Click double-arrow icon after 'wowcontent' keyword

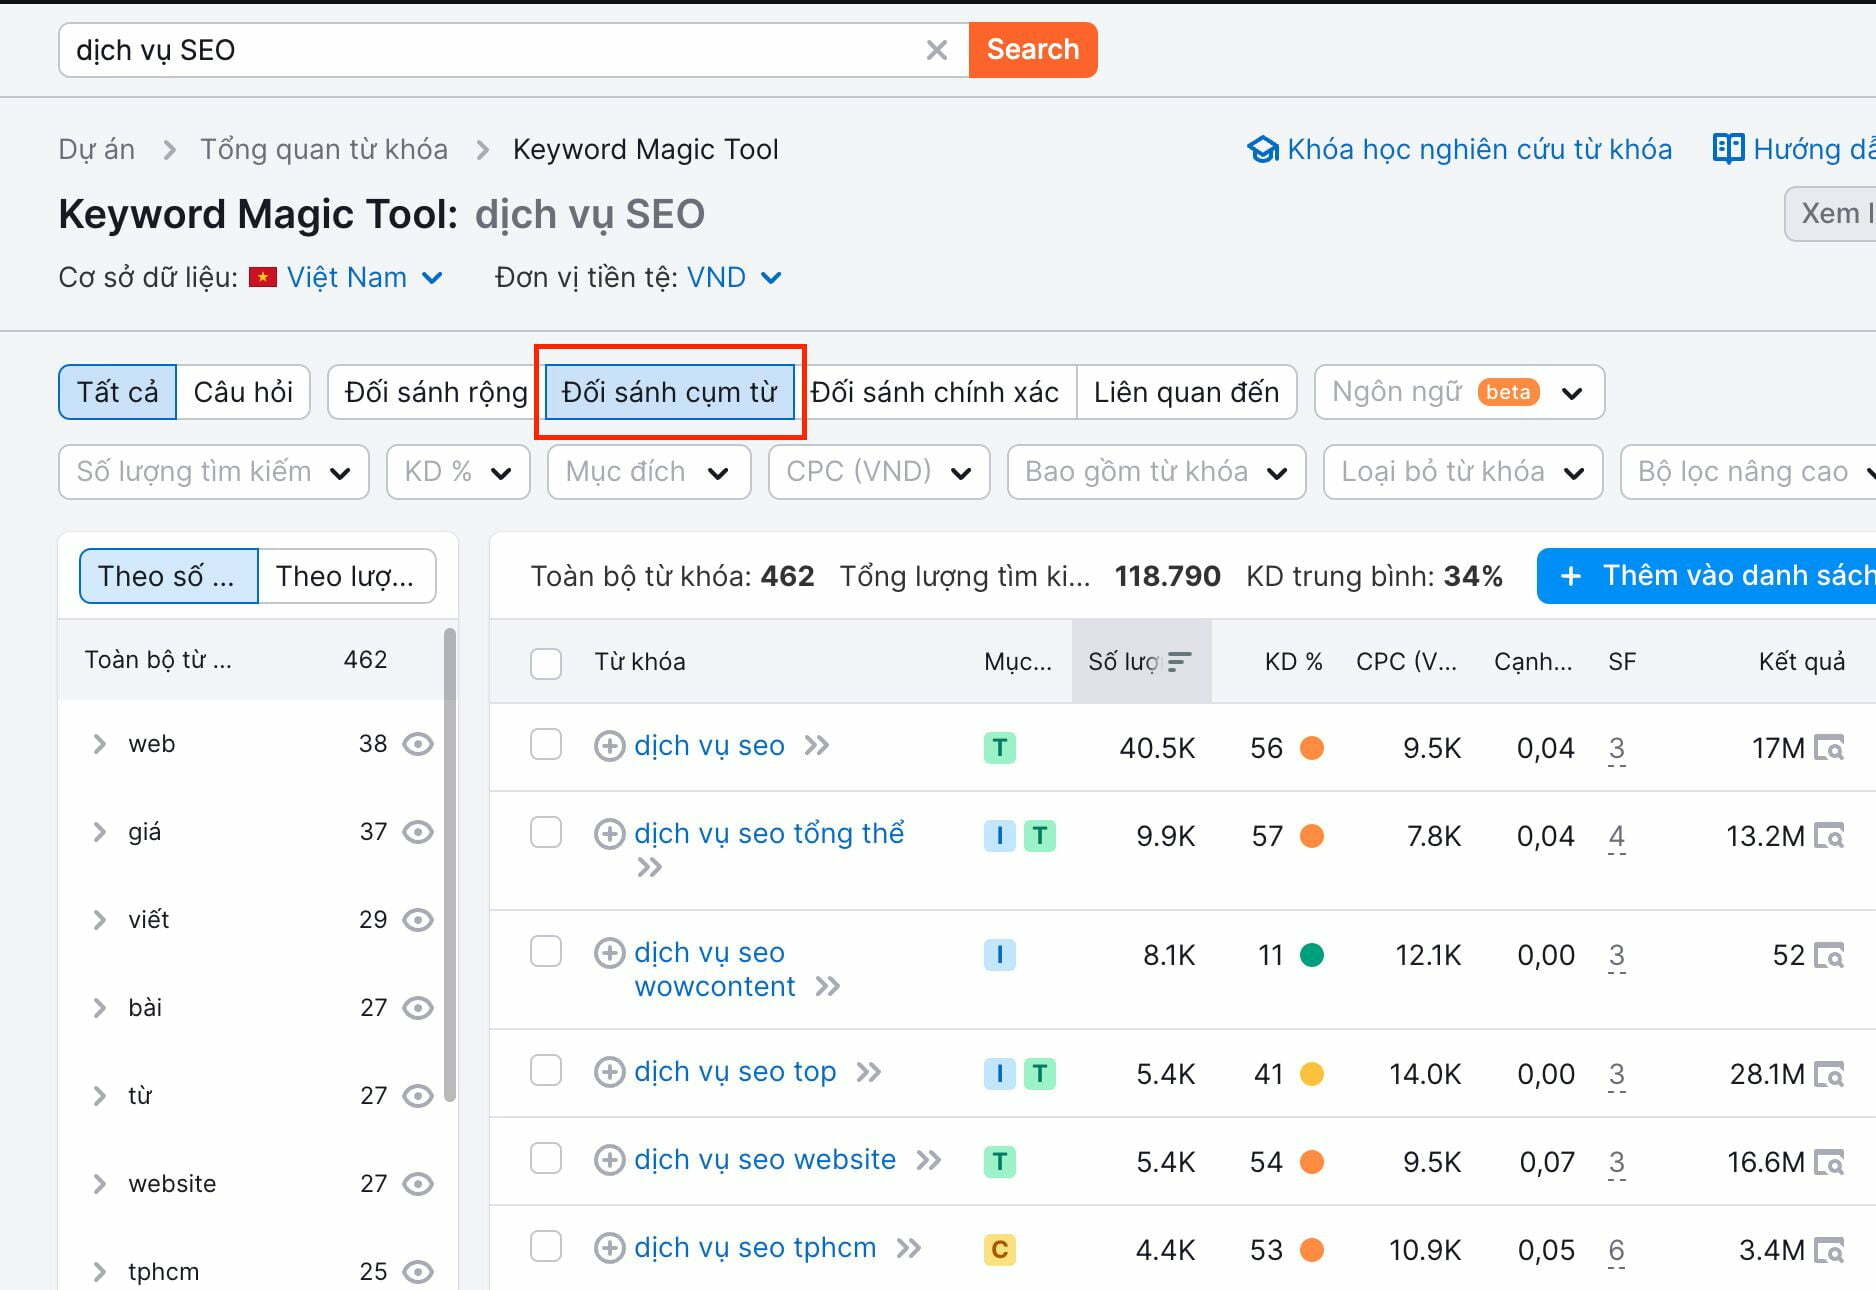pos(828,987)
